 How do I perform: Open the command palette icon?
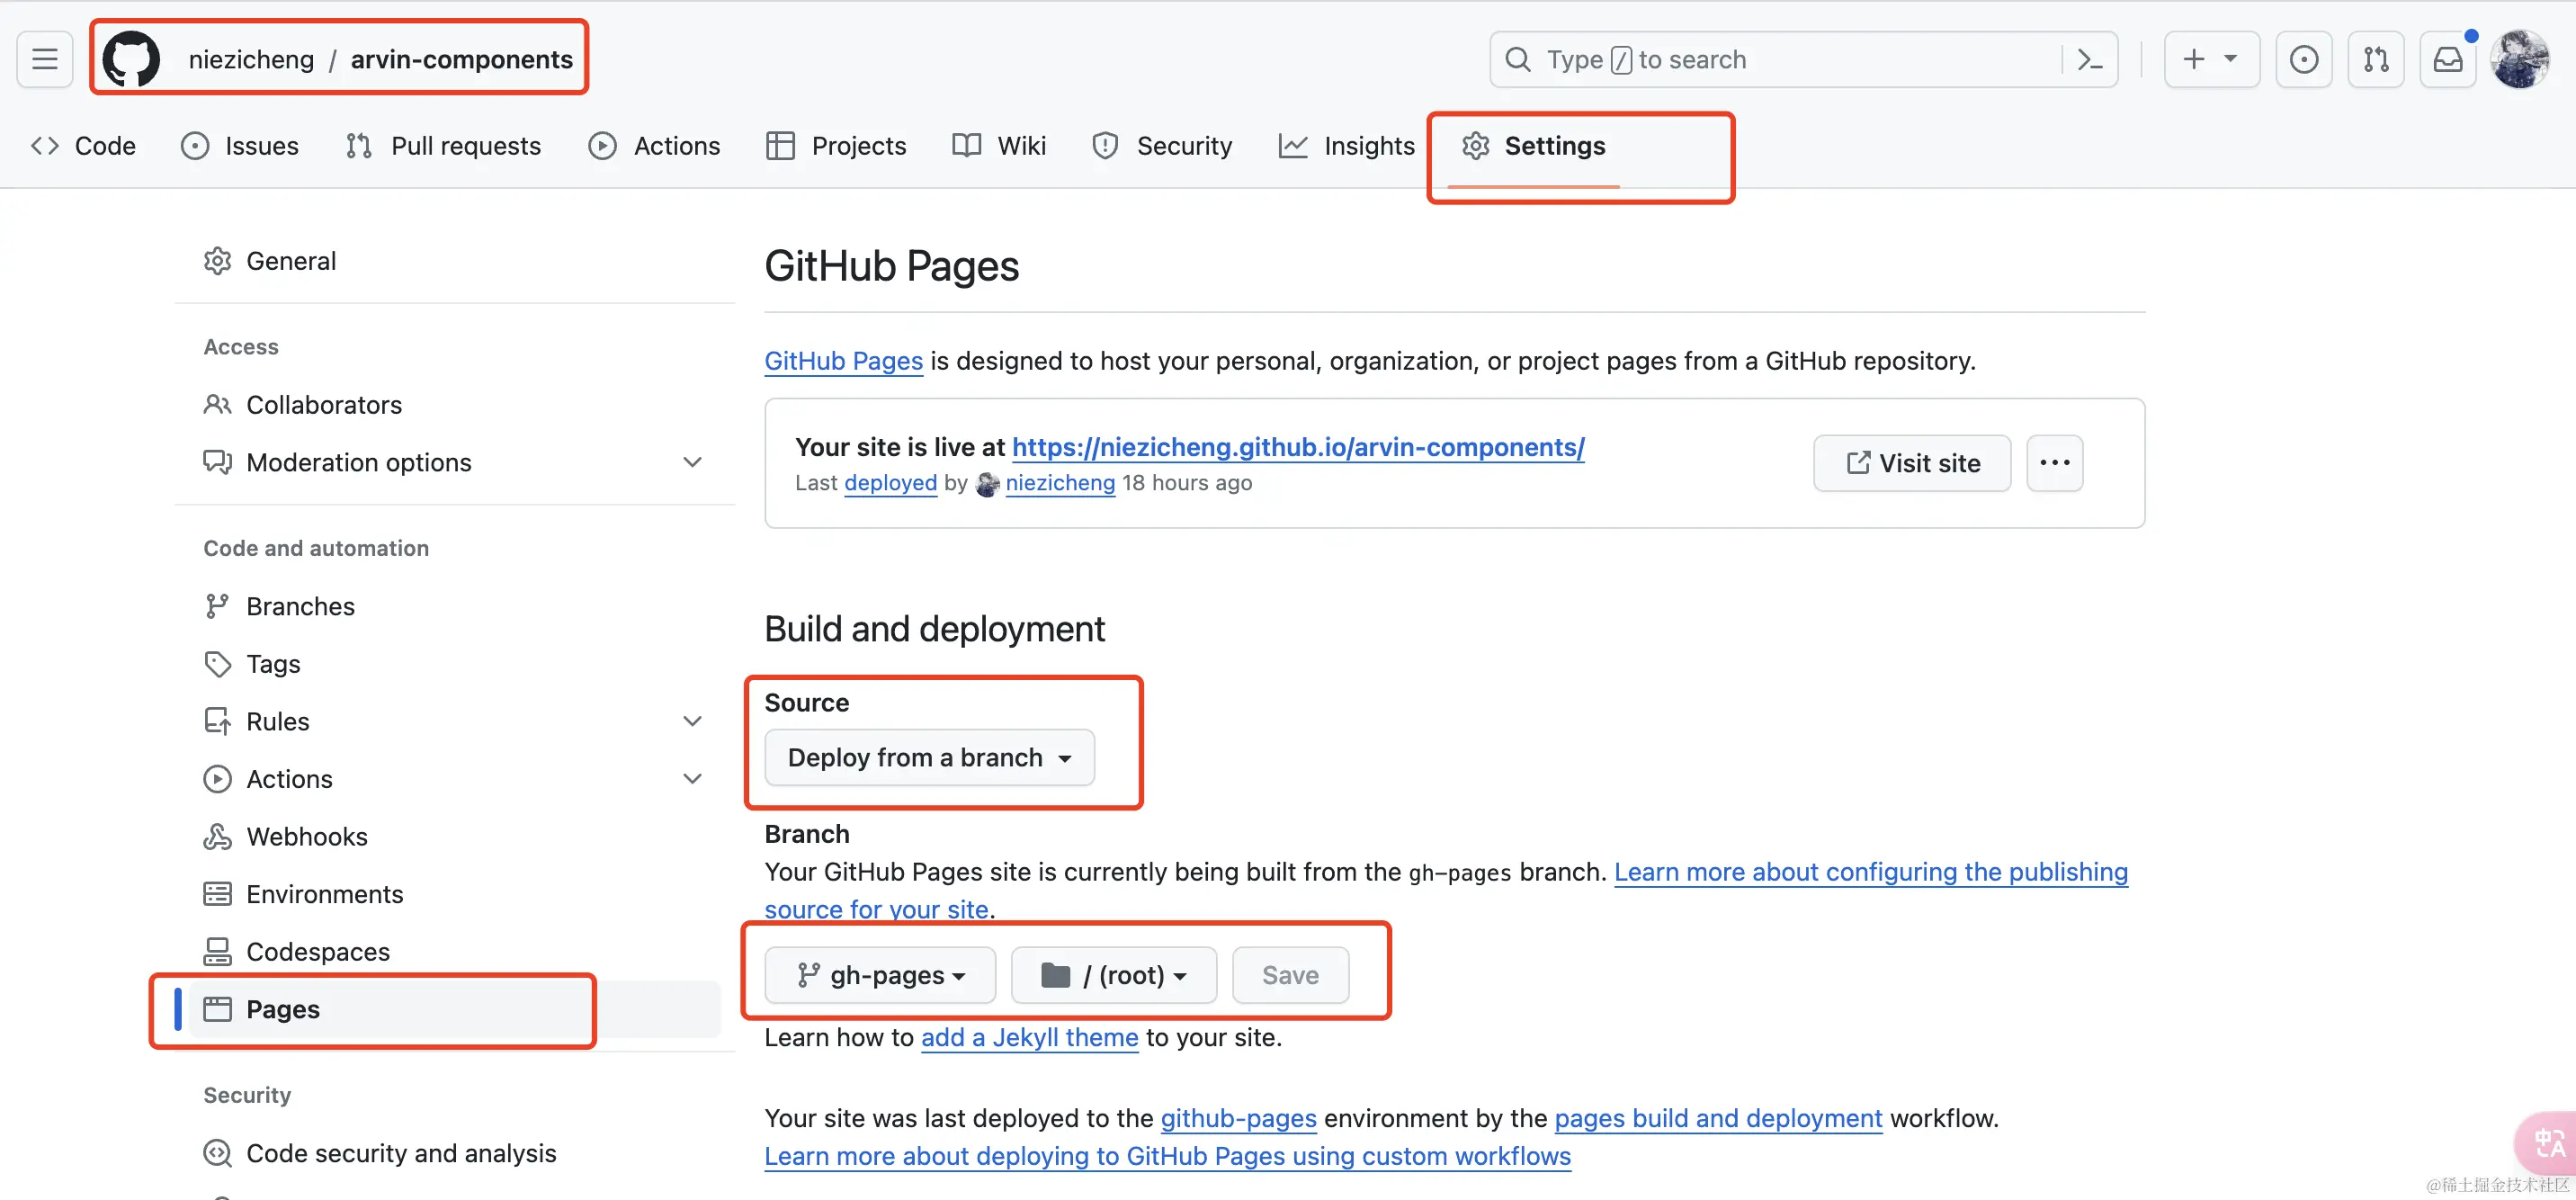[x=2089, y=60]
